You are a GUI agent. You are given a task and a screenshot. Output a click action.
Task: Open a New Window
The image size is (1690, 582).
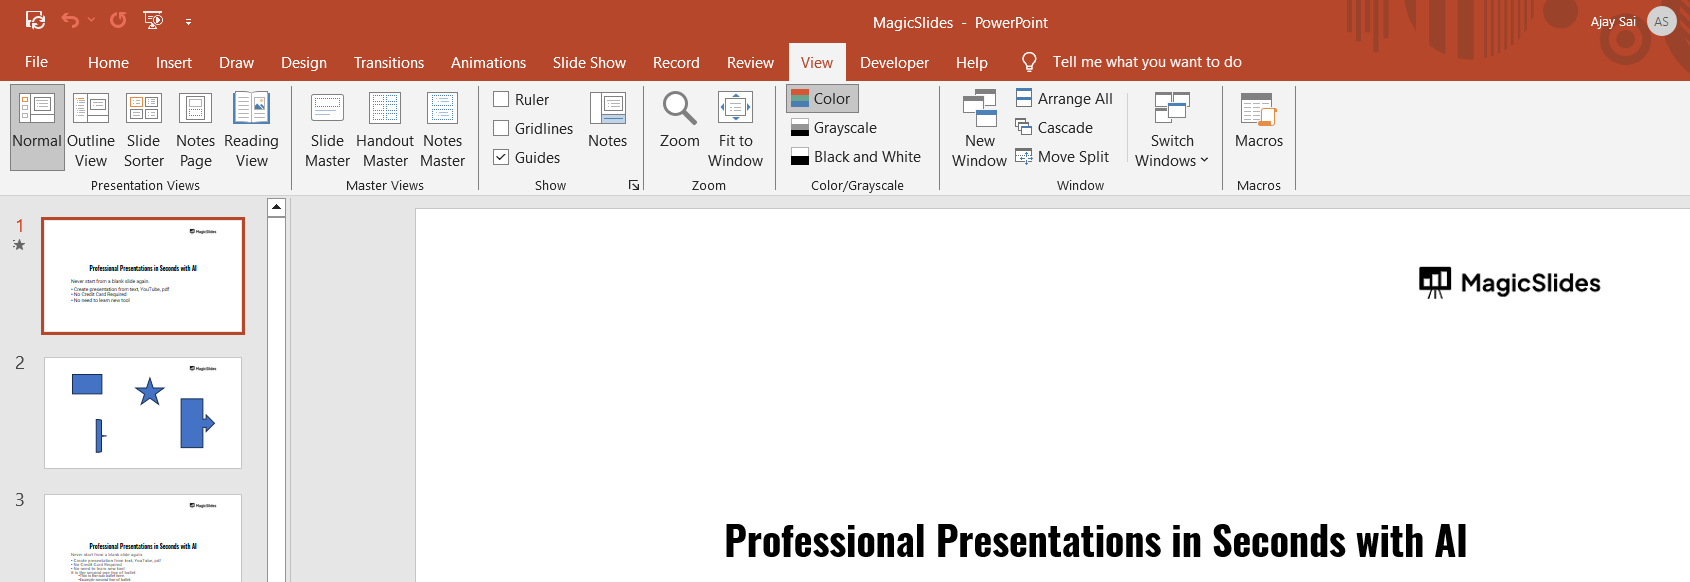tap(979, 129)
